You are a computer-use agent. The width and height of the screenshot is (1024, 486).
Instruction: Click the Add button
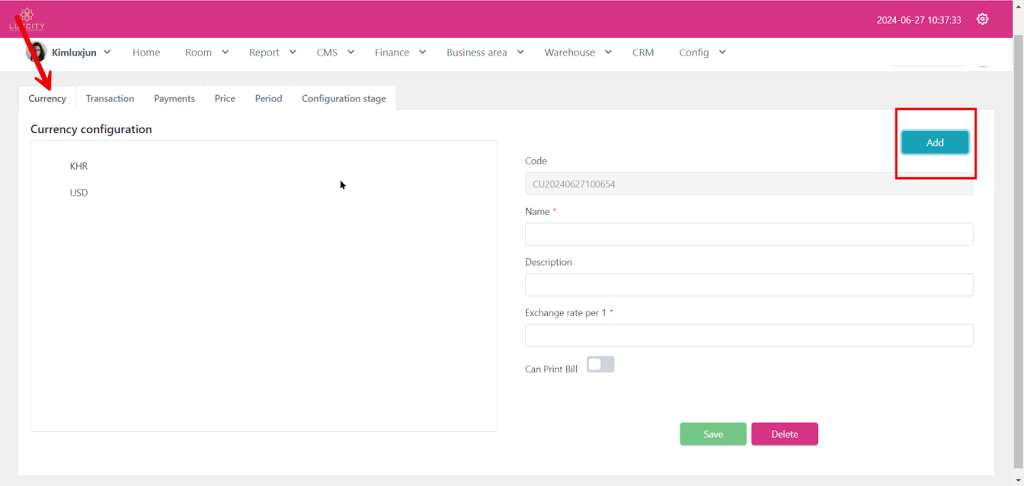[935, 142]
